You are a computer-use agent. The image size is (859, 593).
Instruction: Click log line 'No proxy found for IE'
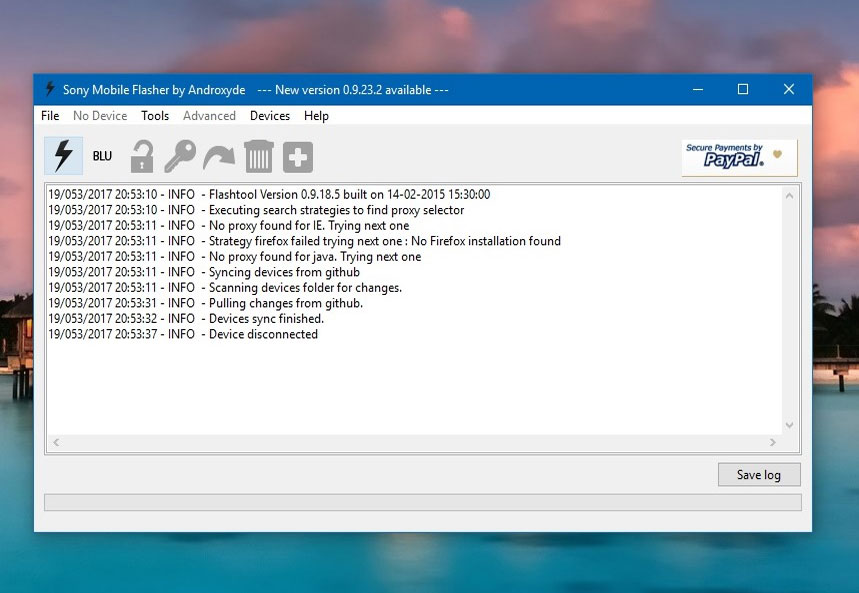click(x=228, y=225)
